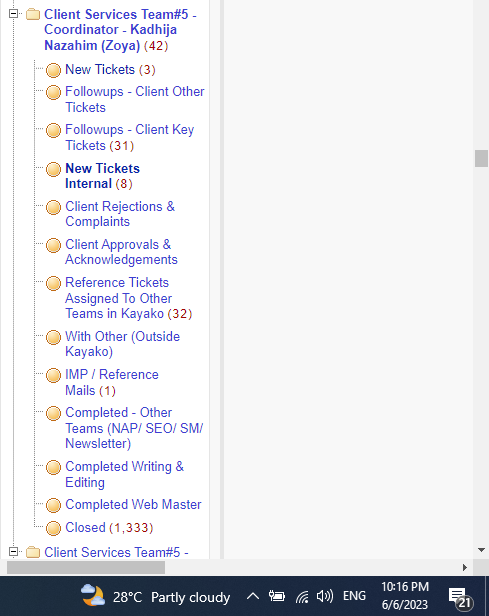This screenshot has height=616, width=489.
Task: Click the battery power icon in tray
Action: pyautogui.click(x=277, y=596)
